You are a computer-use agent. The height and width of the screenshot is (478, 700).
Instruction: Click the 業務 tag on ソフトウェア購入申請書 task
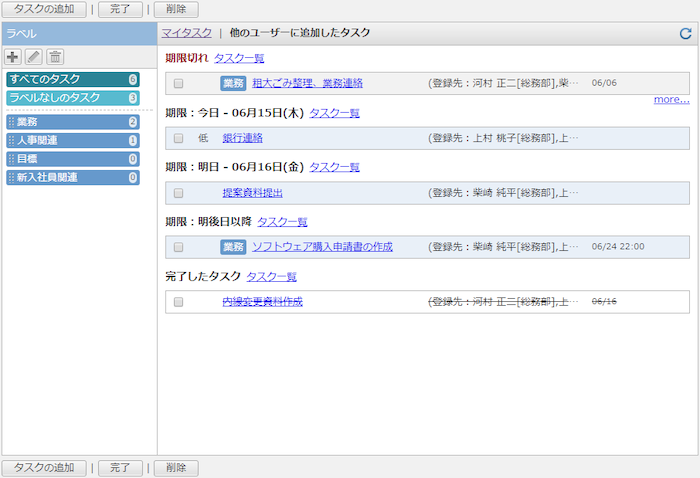233,247
